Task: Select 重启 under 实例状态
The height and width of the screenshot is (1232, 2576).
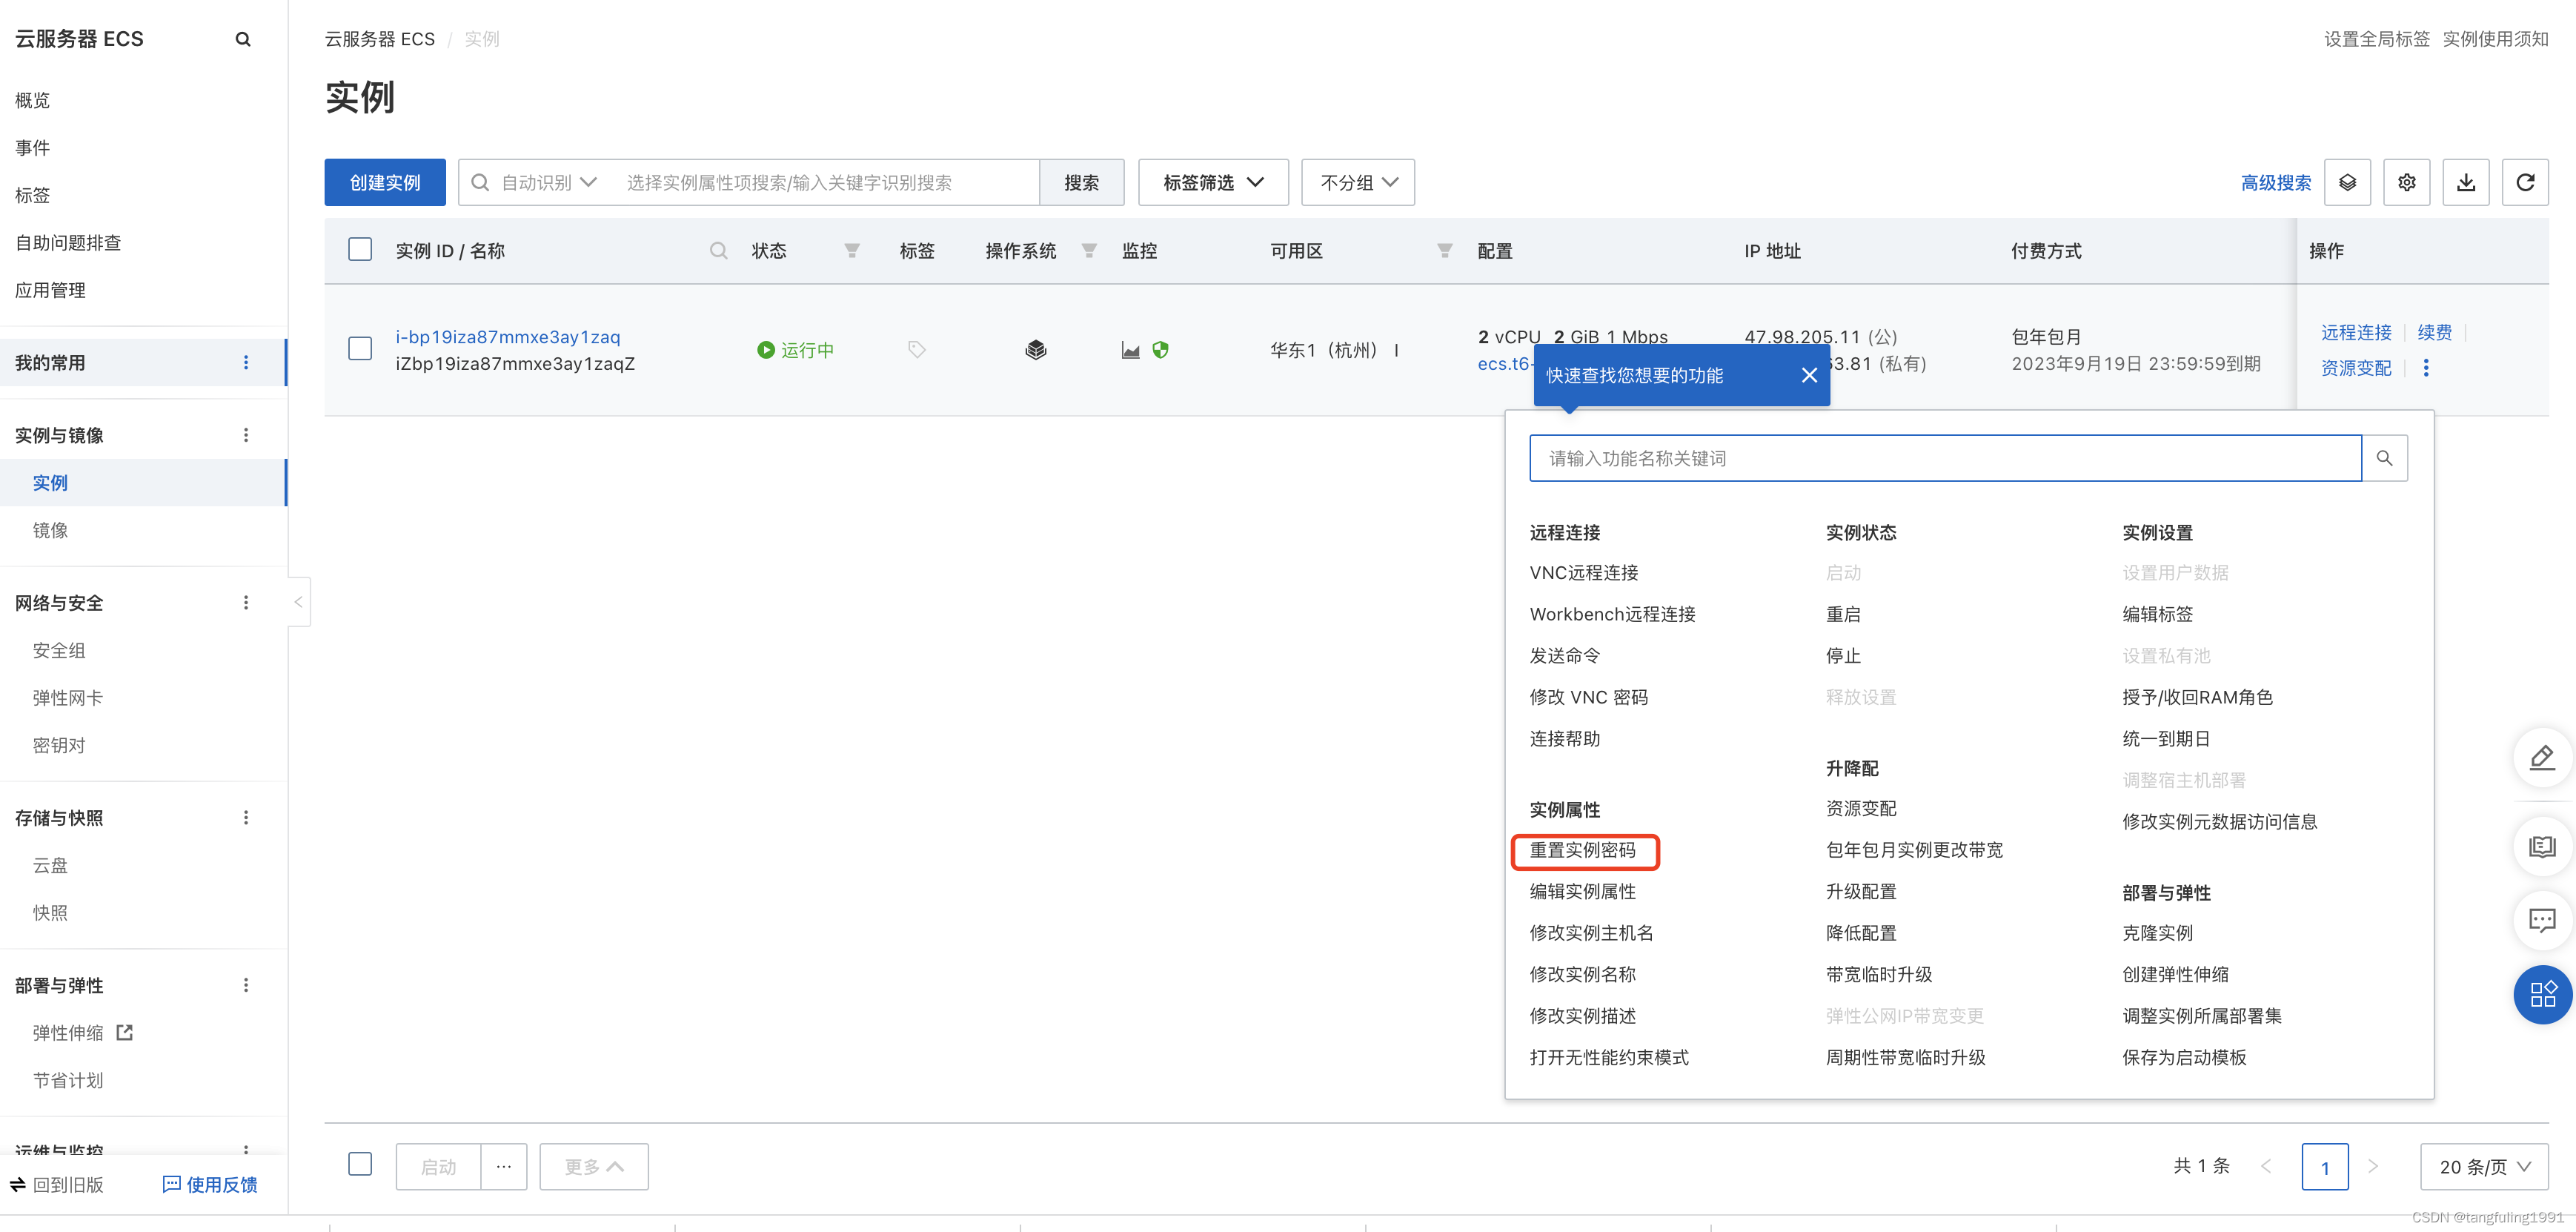Action: tap(1843, 614)
